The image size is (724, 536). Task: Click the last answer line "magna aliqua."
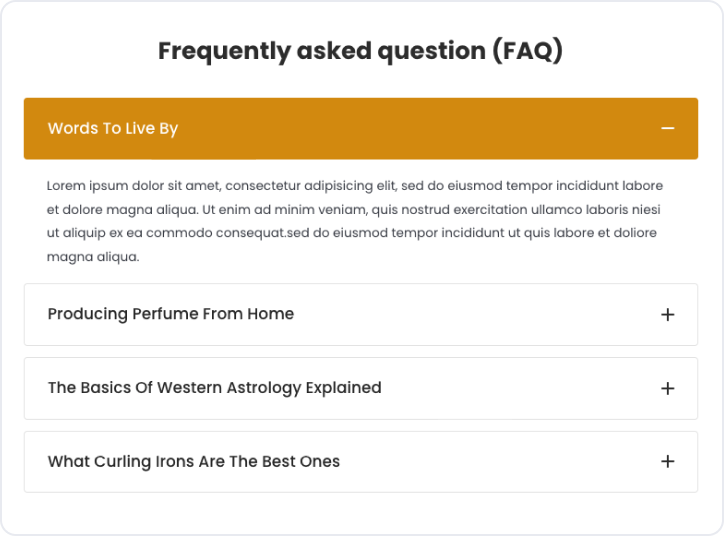[93, 257]
